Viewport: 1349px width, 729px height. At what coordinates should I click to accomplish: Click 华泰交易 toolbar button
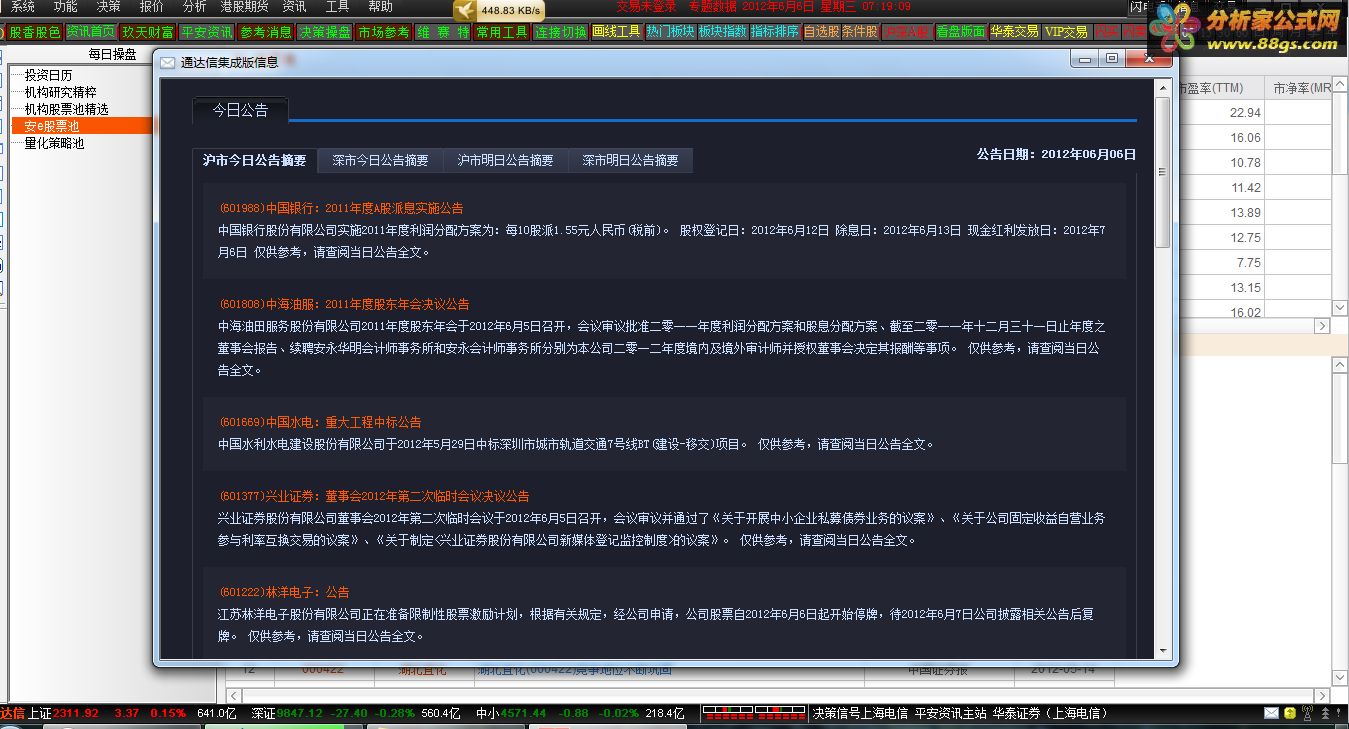1014,32
